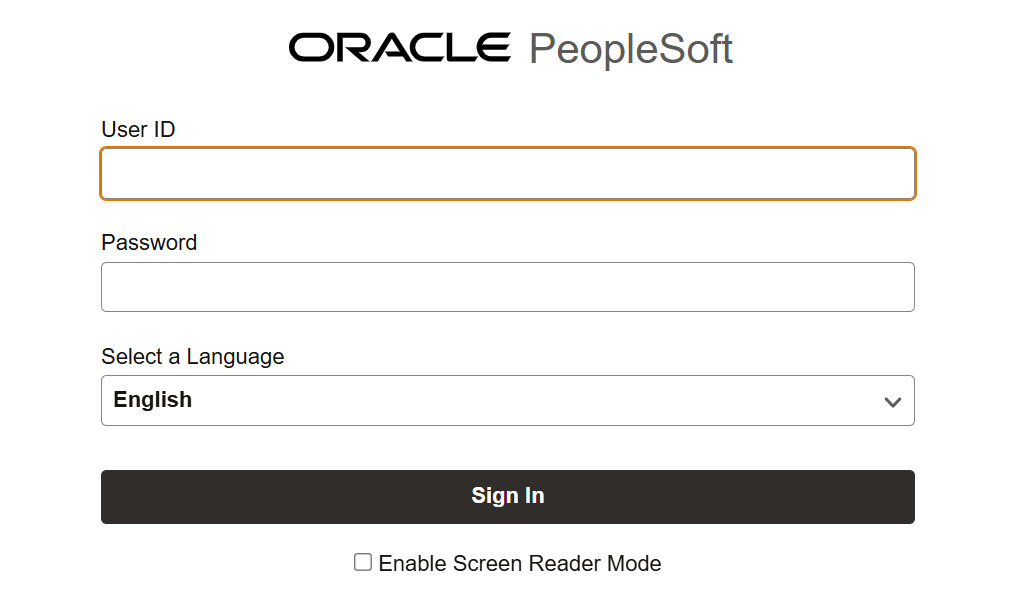The width and height of the screenshot is (1017, 611).
Task: Click the Oracle logo
Action: point(400,48)
